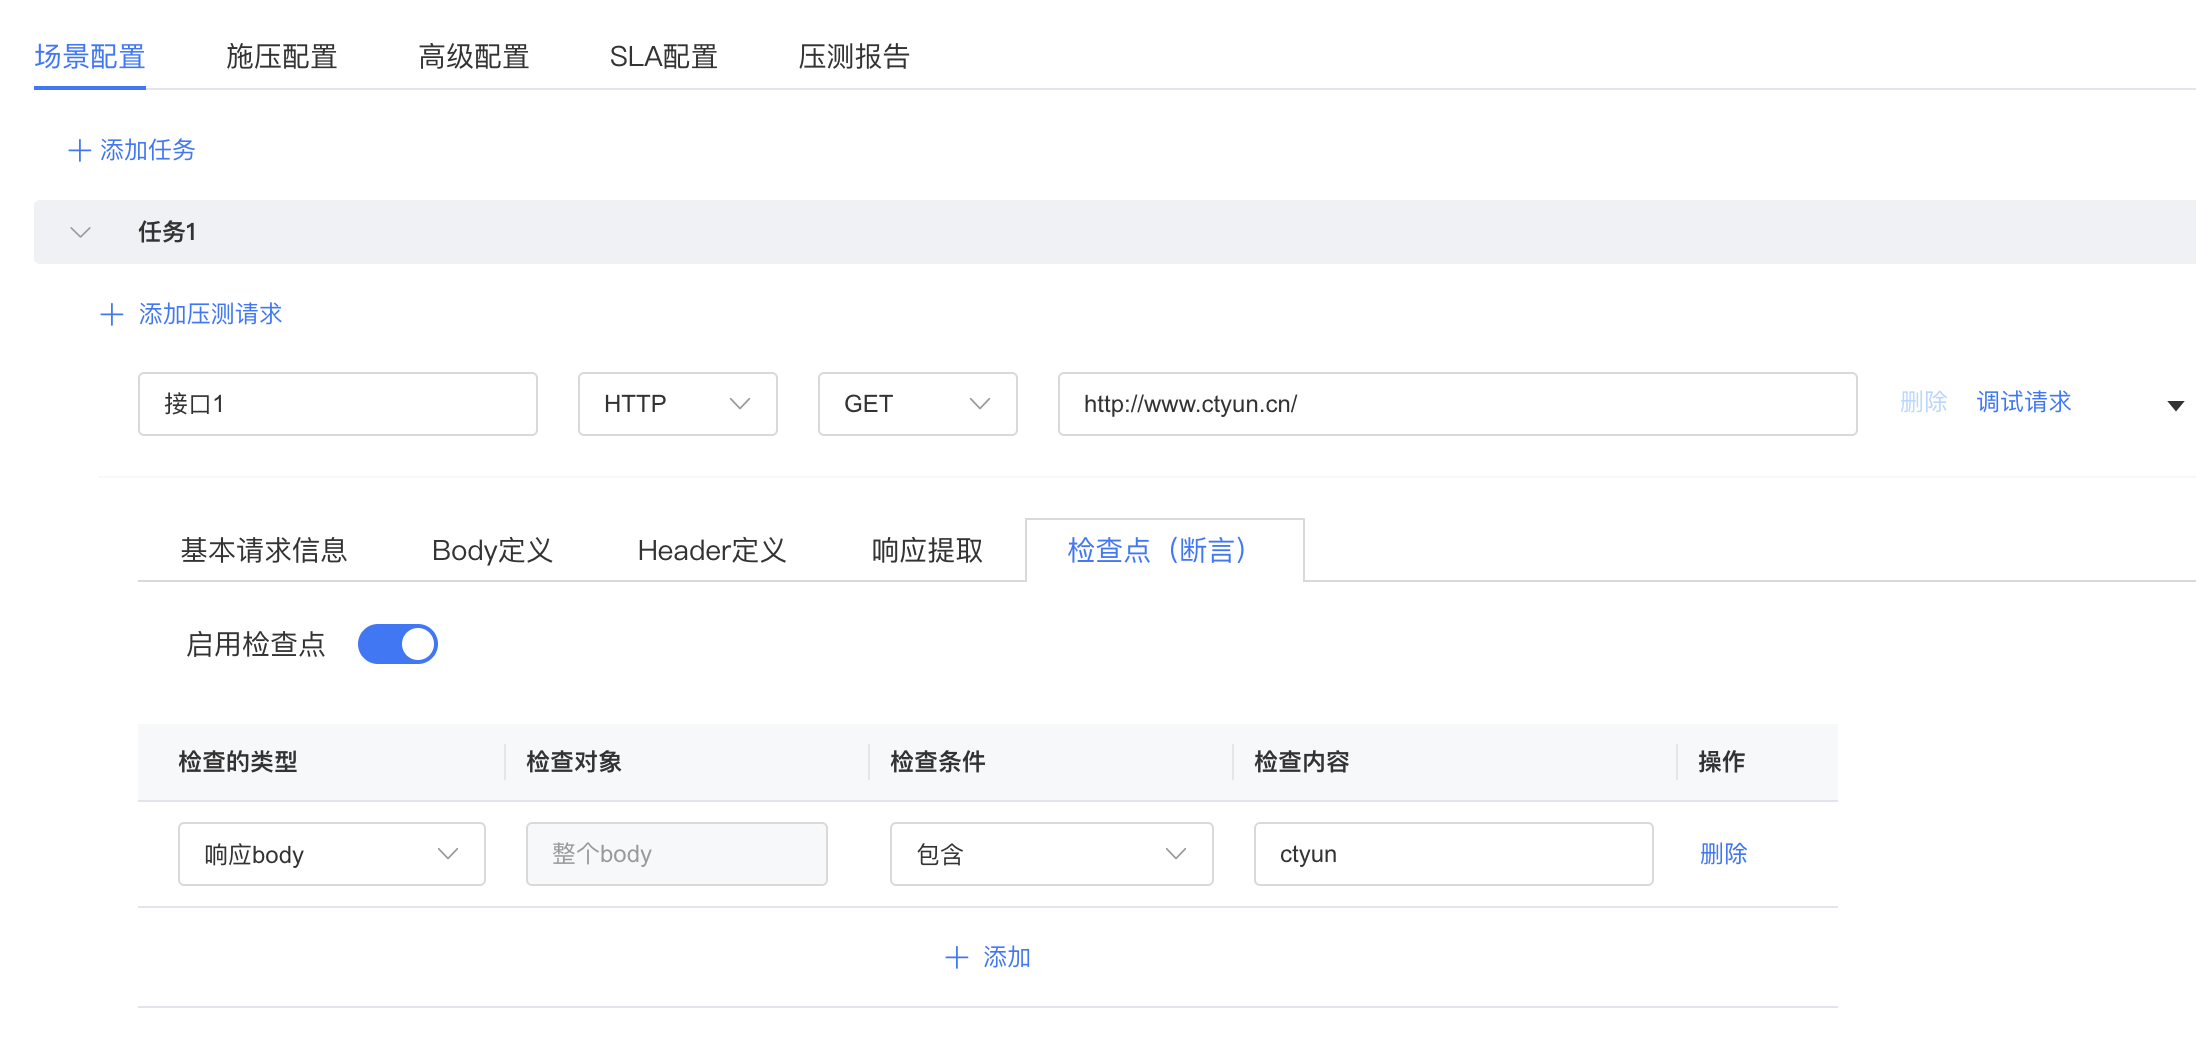Select the 响应提取 sub-tab

coord(927,550)
